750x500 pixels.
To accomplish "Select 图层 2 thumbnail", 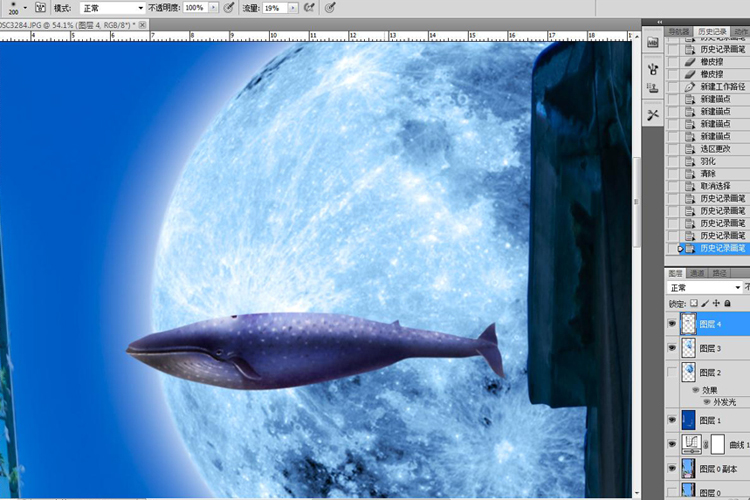I will pos(688,372).
